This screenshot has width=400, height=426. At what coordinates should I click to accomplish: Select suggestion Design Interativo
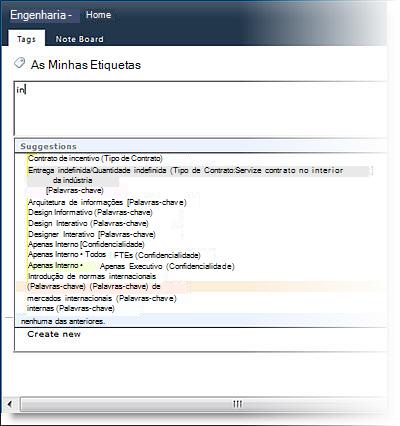(x=88, y=223)
